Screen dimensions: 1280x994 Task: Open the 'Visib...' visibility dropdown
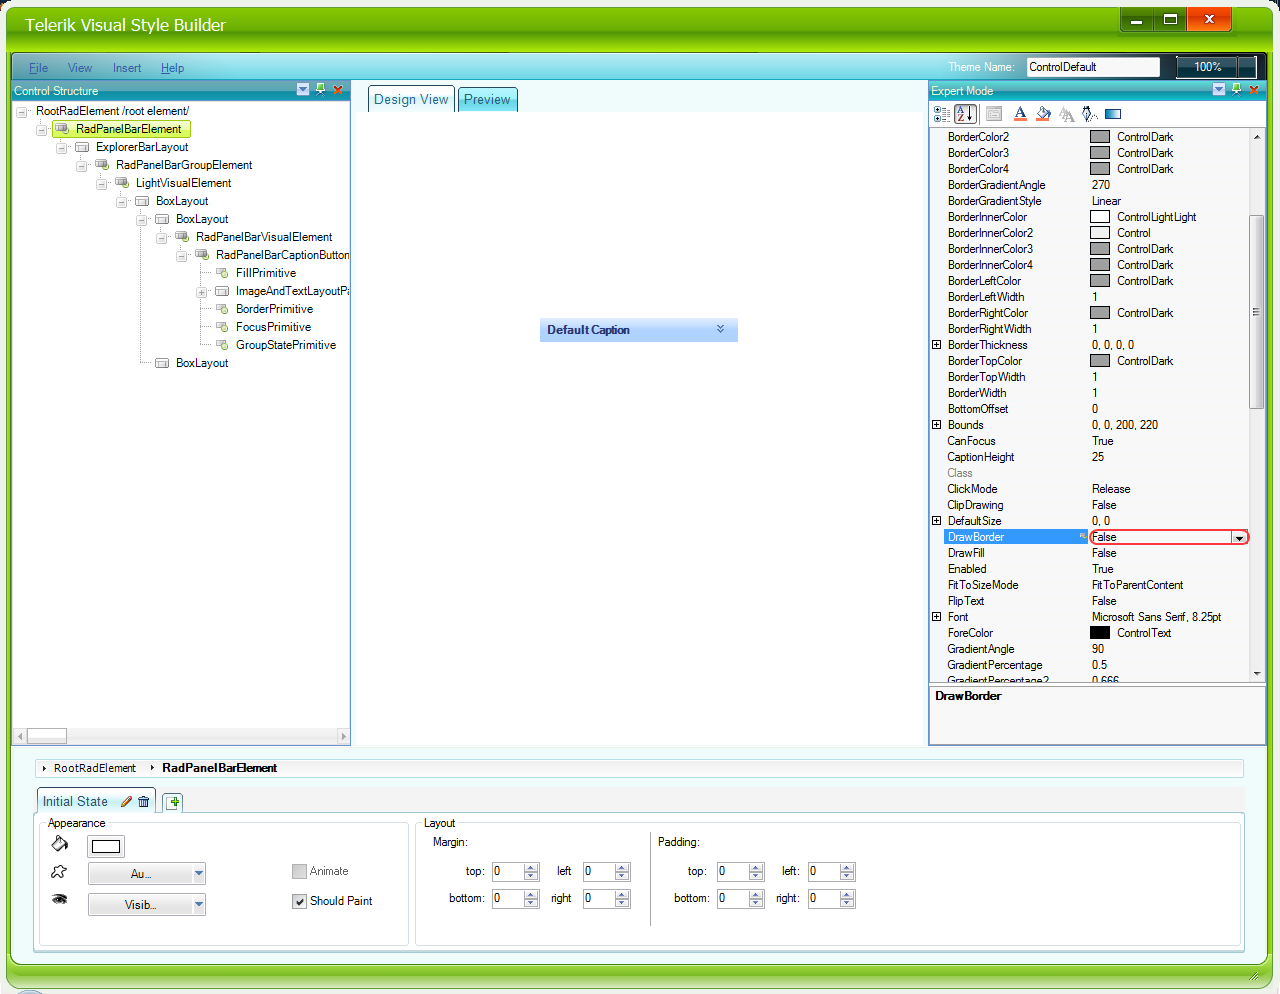pyautogui.click(x=199, y=905)
